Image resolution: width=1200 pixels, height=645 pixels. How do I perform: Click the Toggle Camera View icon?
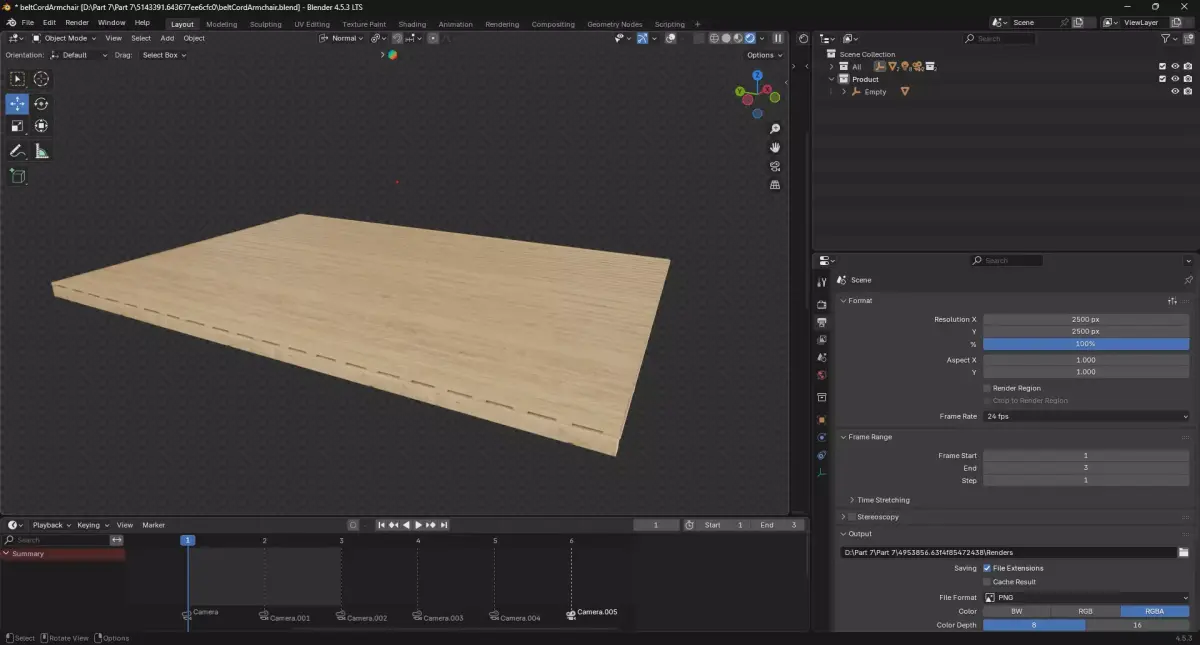[x=775, y=166]
